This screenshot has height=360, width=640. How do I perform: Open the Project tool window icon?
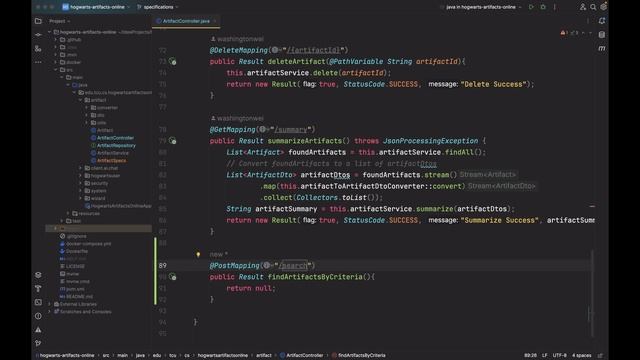(x=38, y=21)
